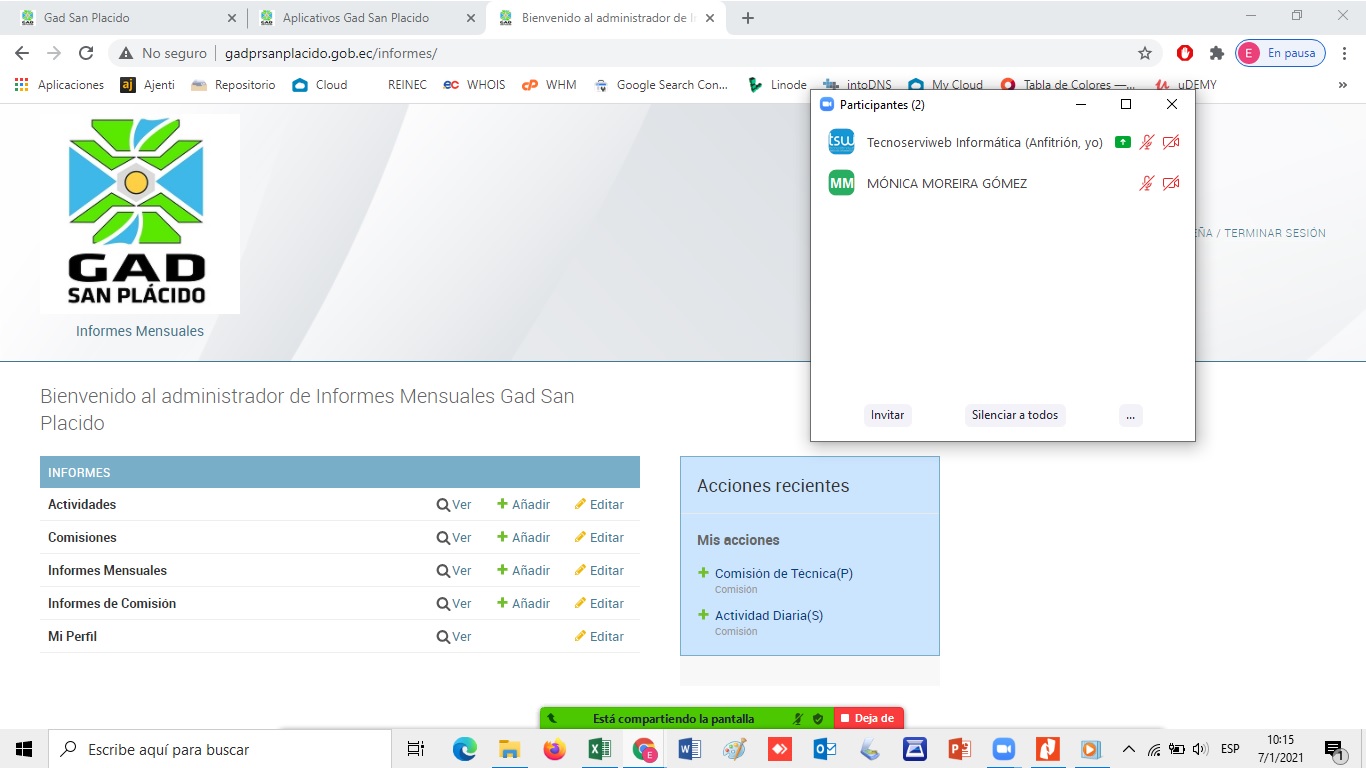Expand the hidden bookmarks overflow chevron

point(1342,85)
